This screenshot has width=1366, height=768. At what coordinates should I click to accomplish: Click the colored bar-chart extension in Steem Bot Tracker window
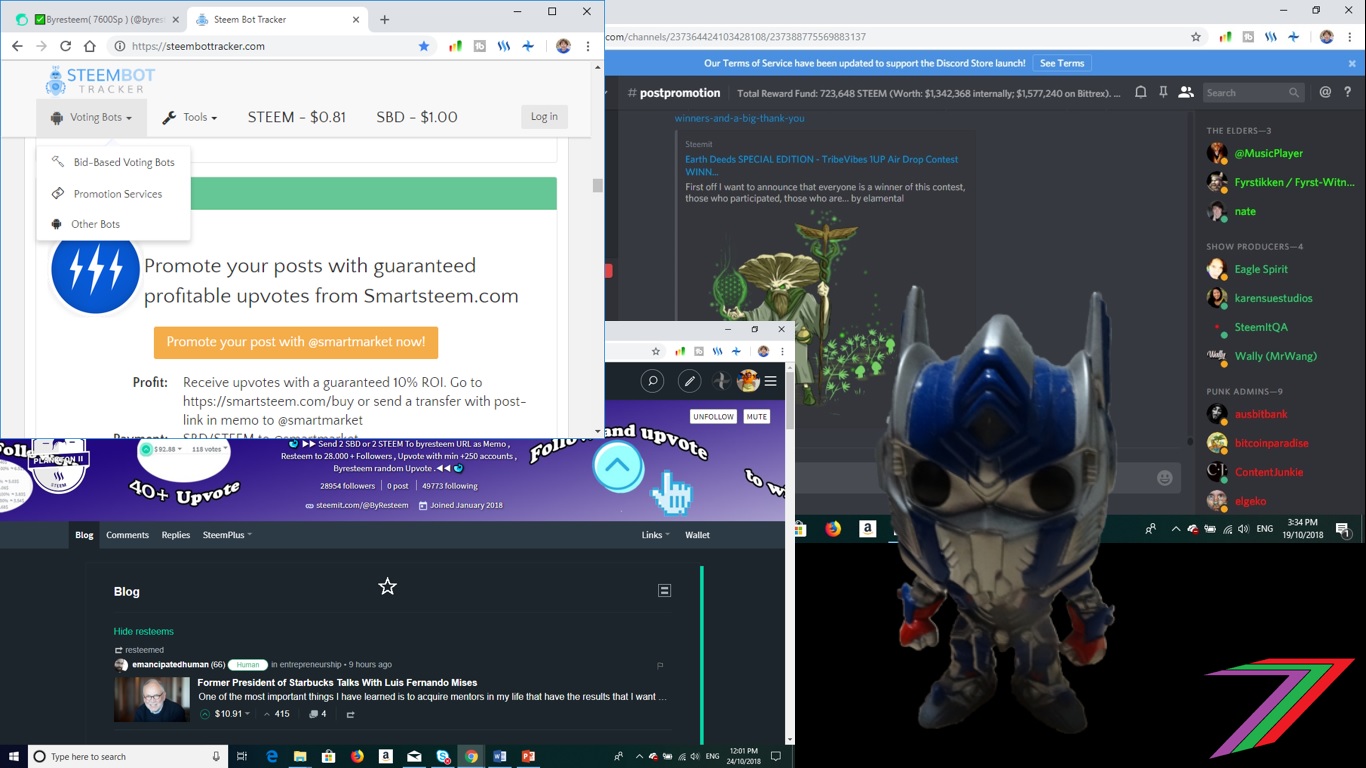[x=455, y=46]
